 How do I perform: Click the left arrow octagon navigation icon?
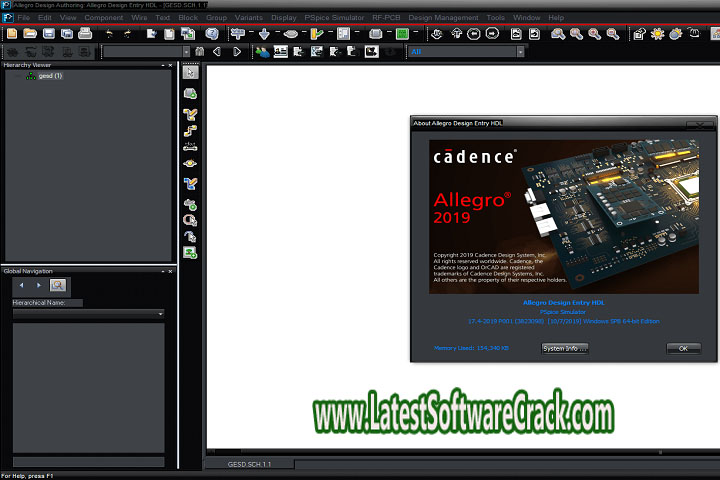[473, 34]
